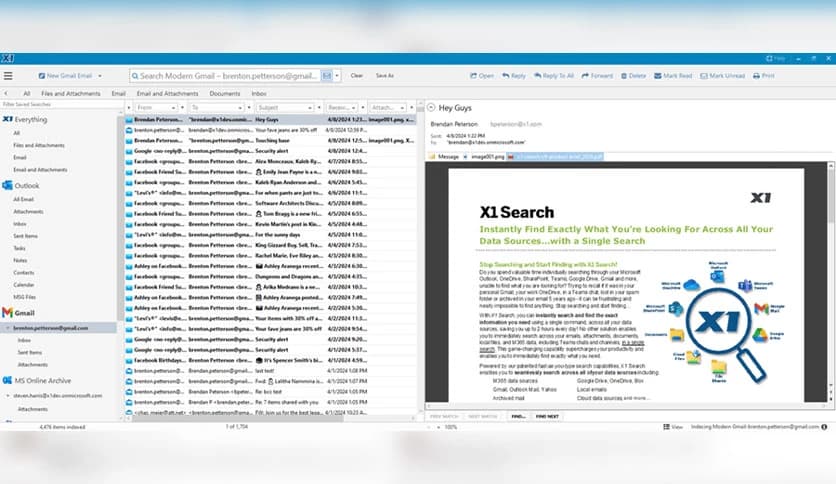
Task: Click the Reply arrow icon
Action: point(505,76)
